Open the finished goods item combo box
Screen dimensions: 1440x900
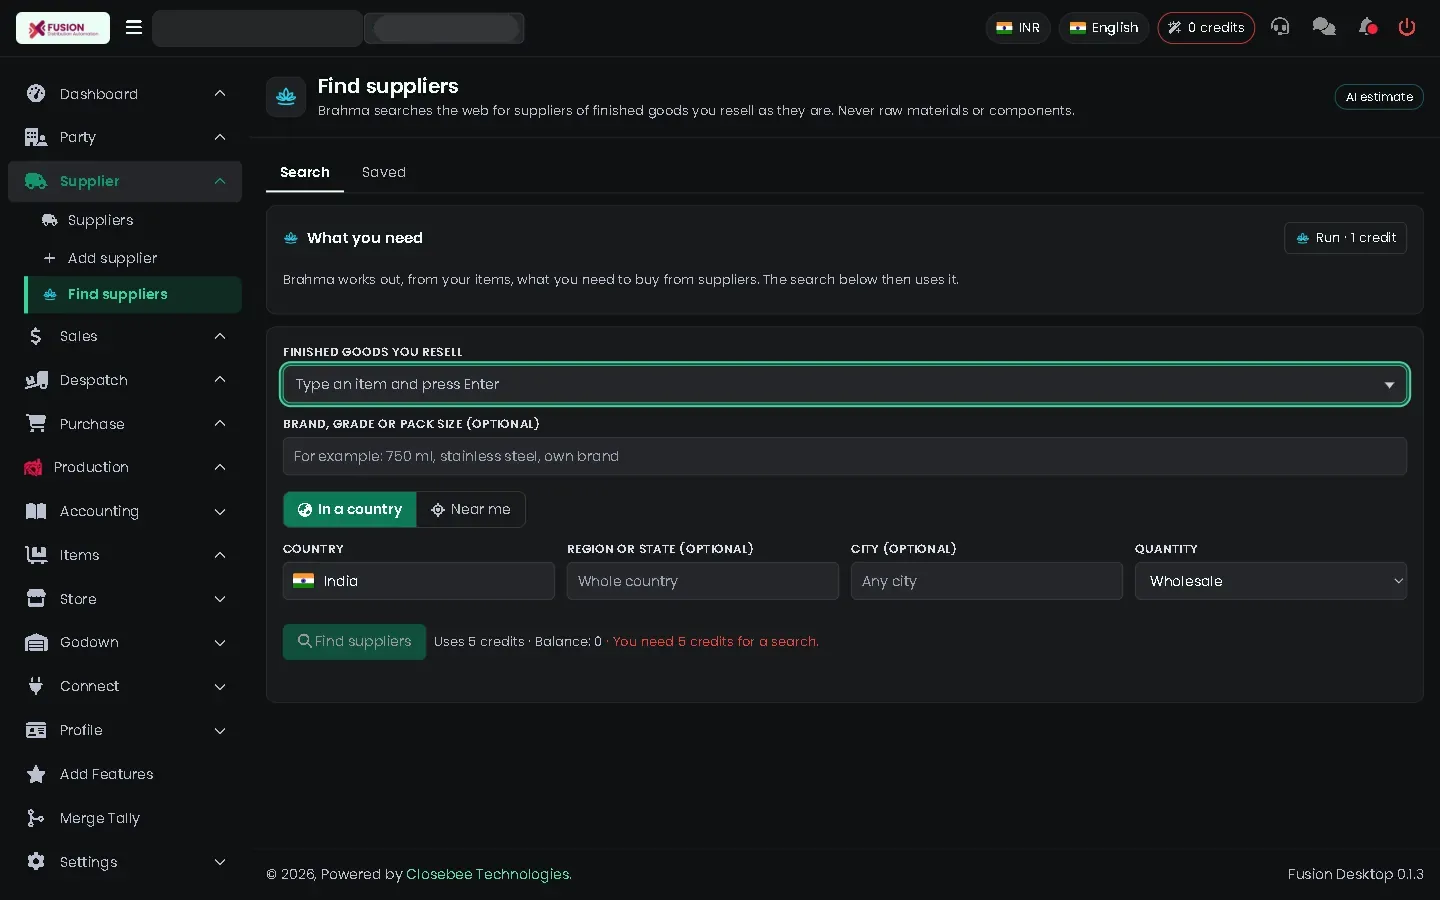(x=845, y=384)
